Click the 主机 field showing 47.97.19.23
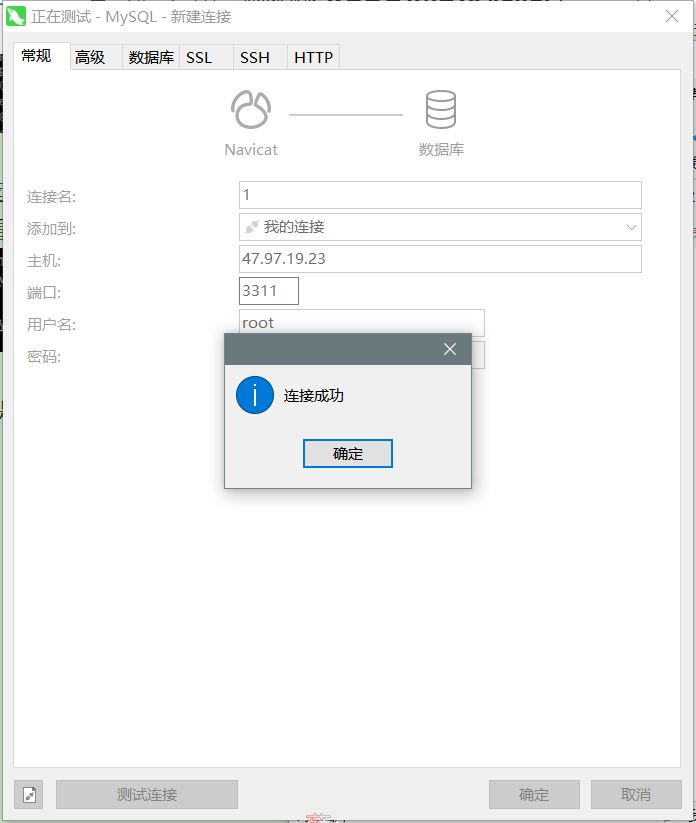696x823 pixels. pos(440,259)
